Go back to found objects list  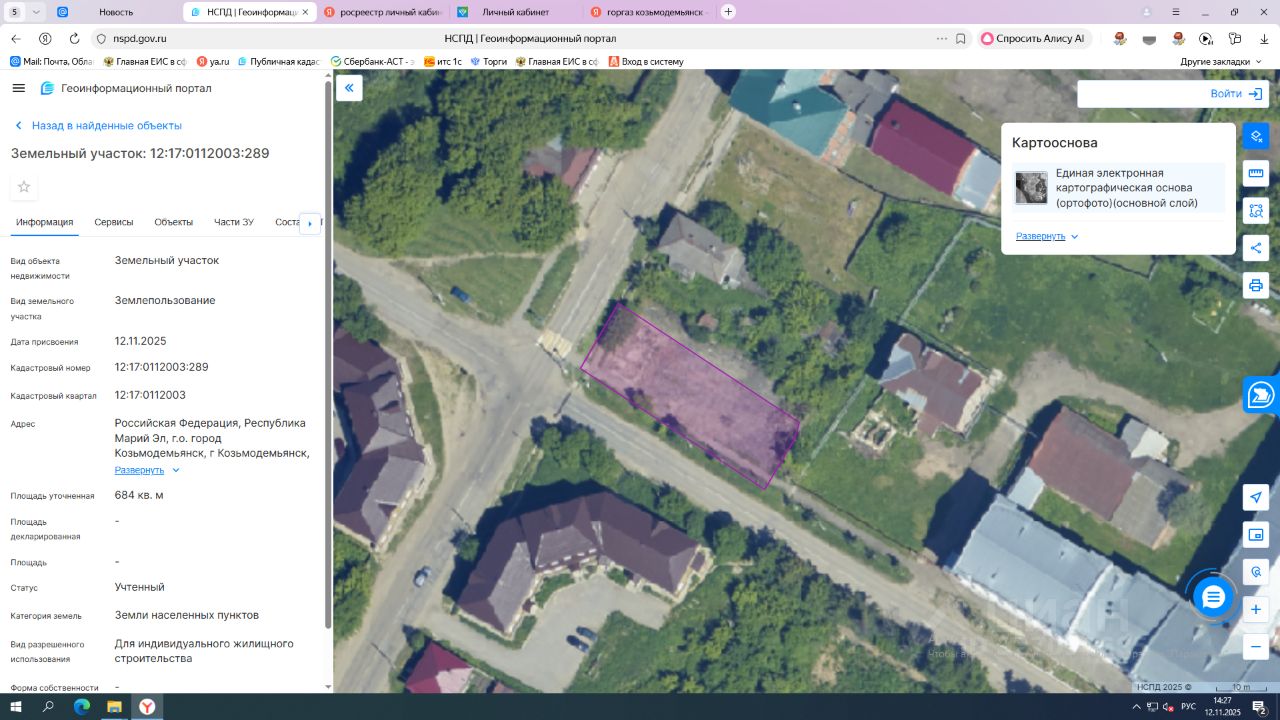pos(98,126)
